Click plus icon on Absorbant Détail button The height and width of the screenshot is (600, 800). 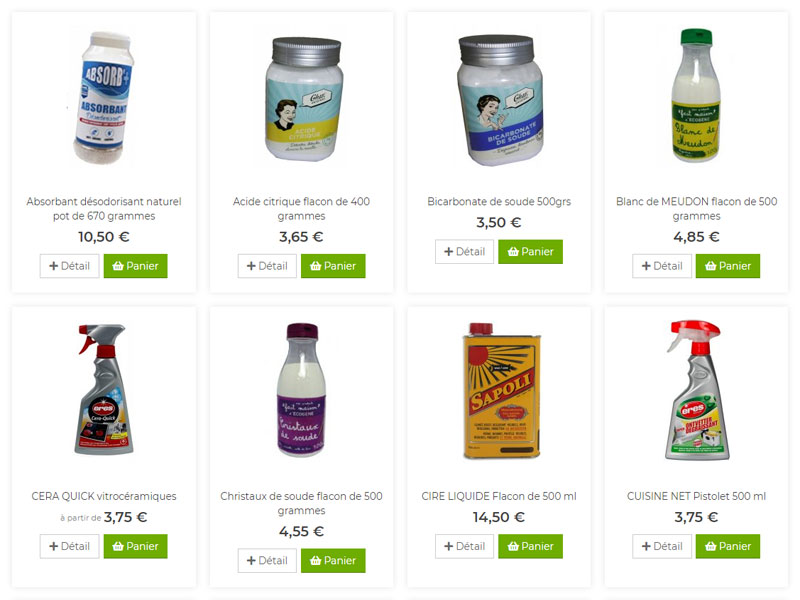pos(54,266)
